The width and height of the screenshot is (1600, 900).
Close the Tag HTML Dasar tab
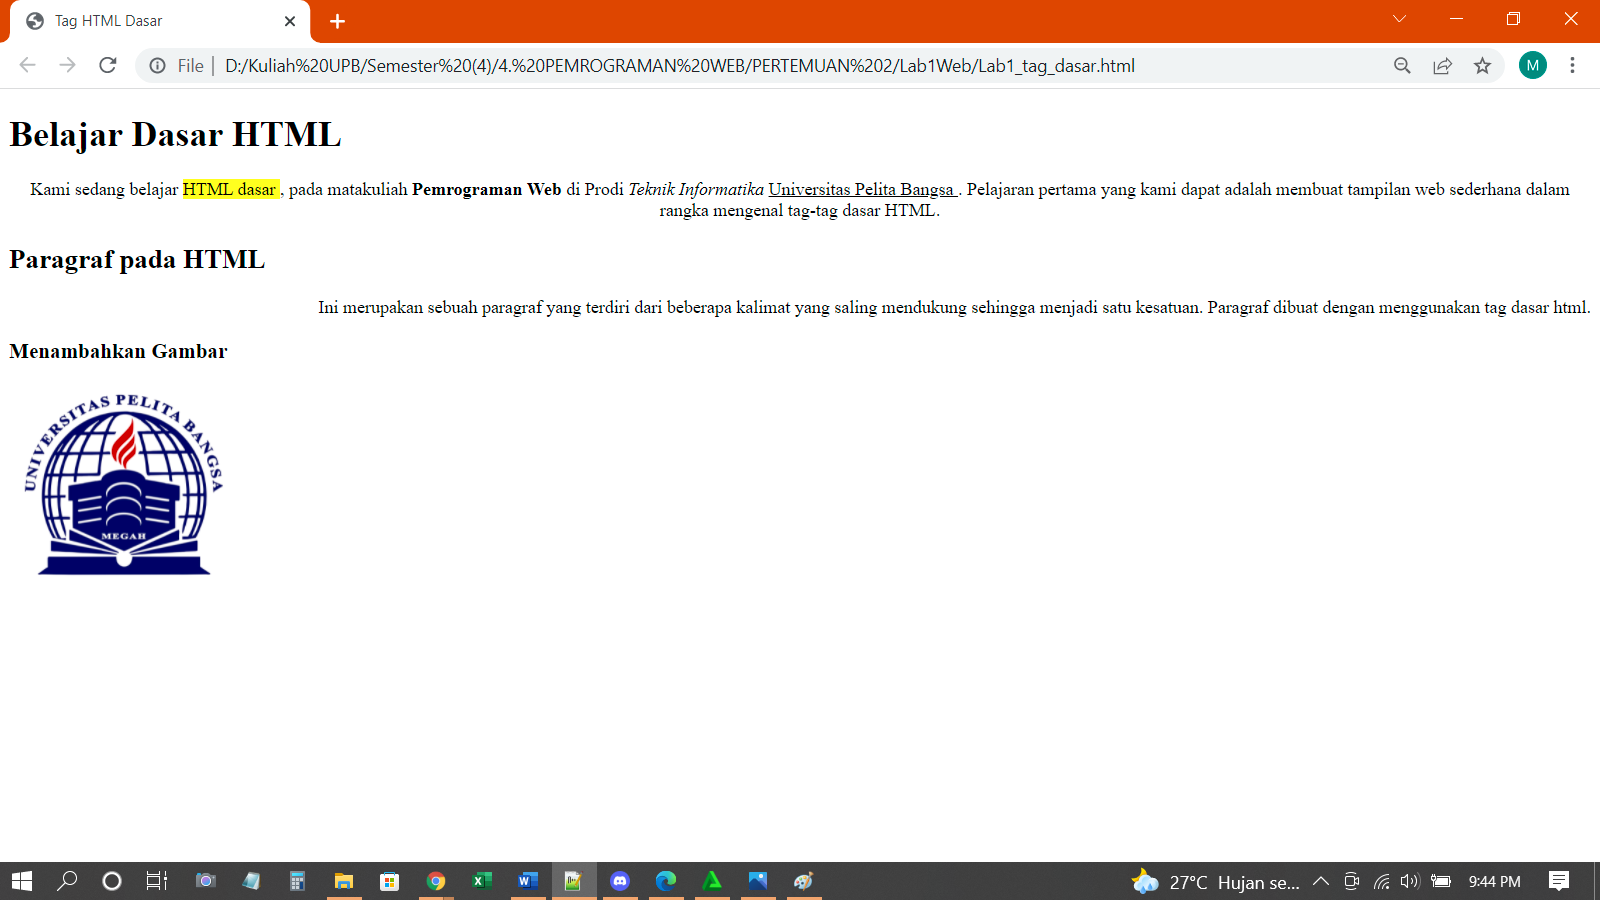290,21
